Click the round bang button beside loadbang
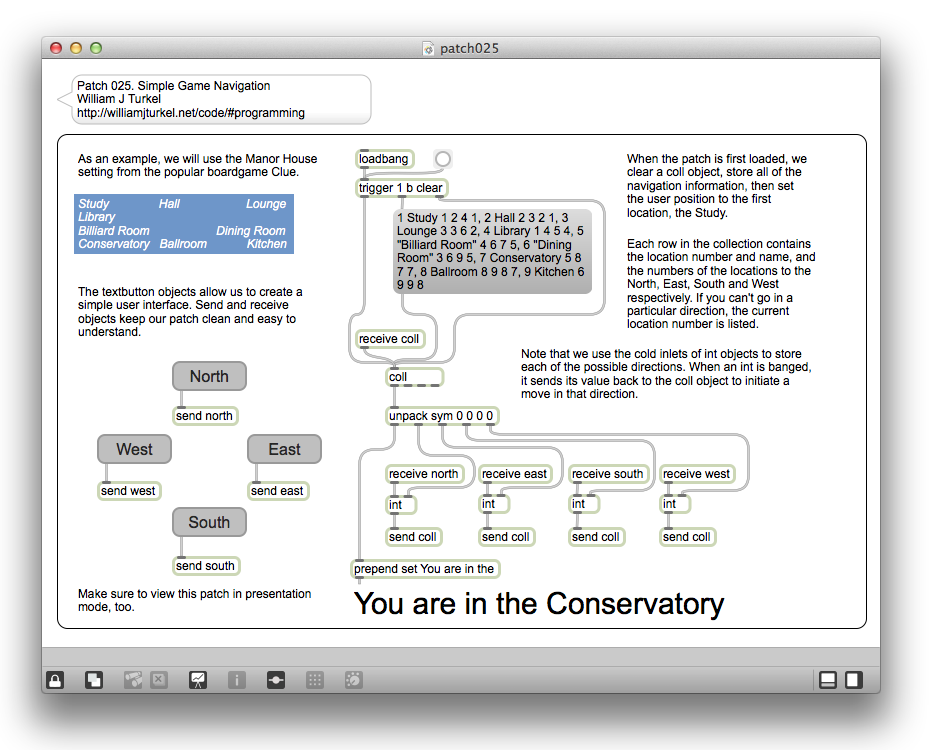This screenshot has width=940, height=750. pyautogui.click(x=443, y=159)
